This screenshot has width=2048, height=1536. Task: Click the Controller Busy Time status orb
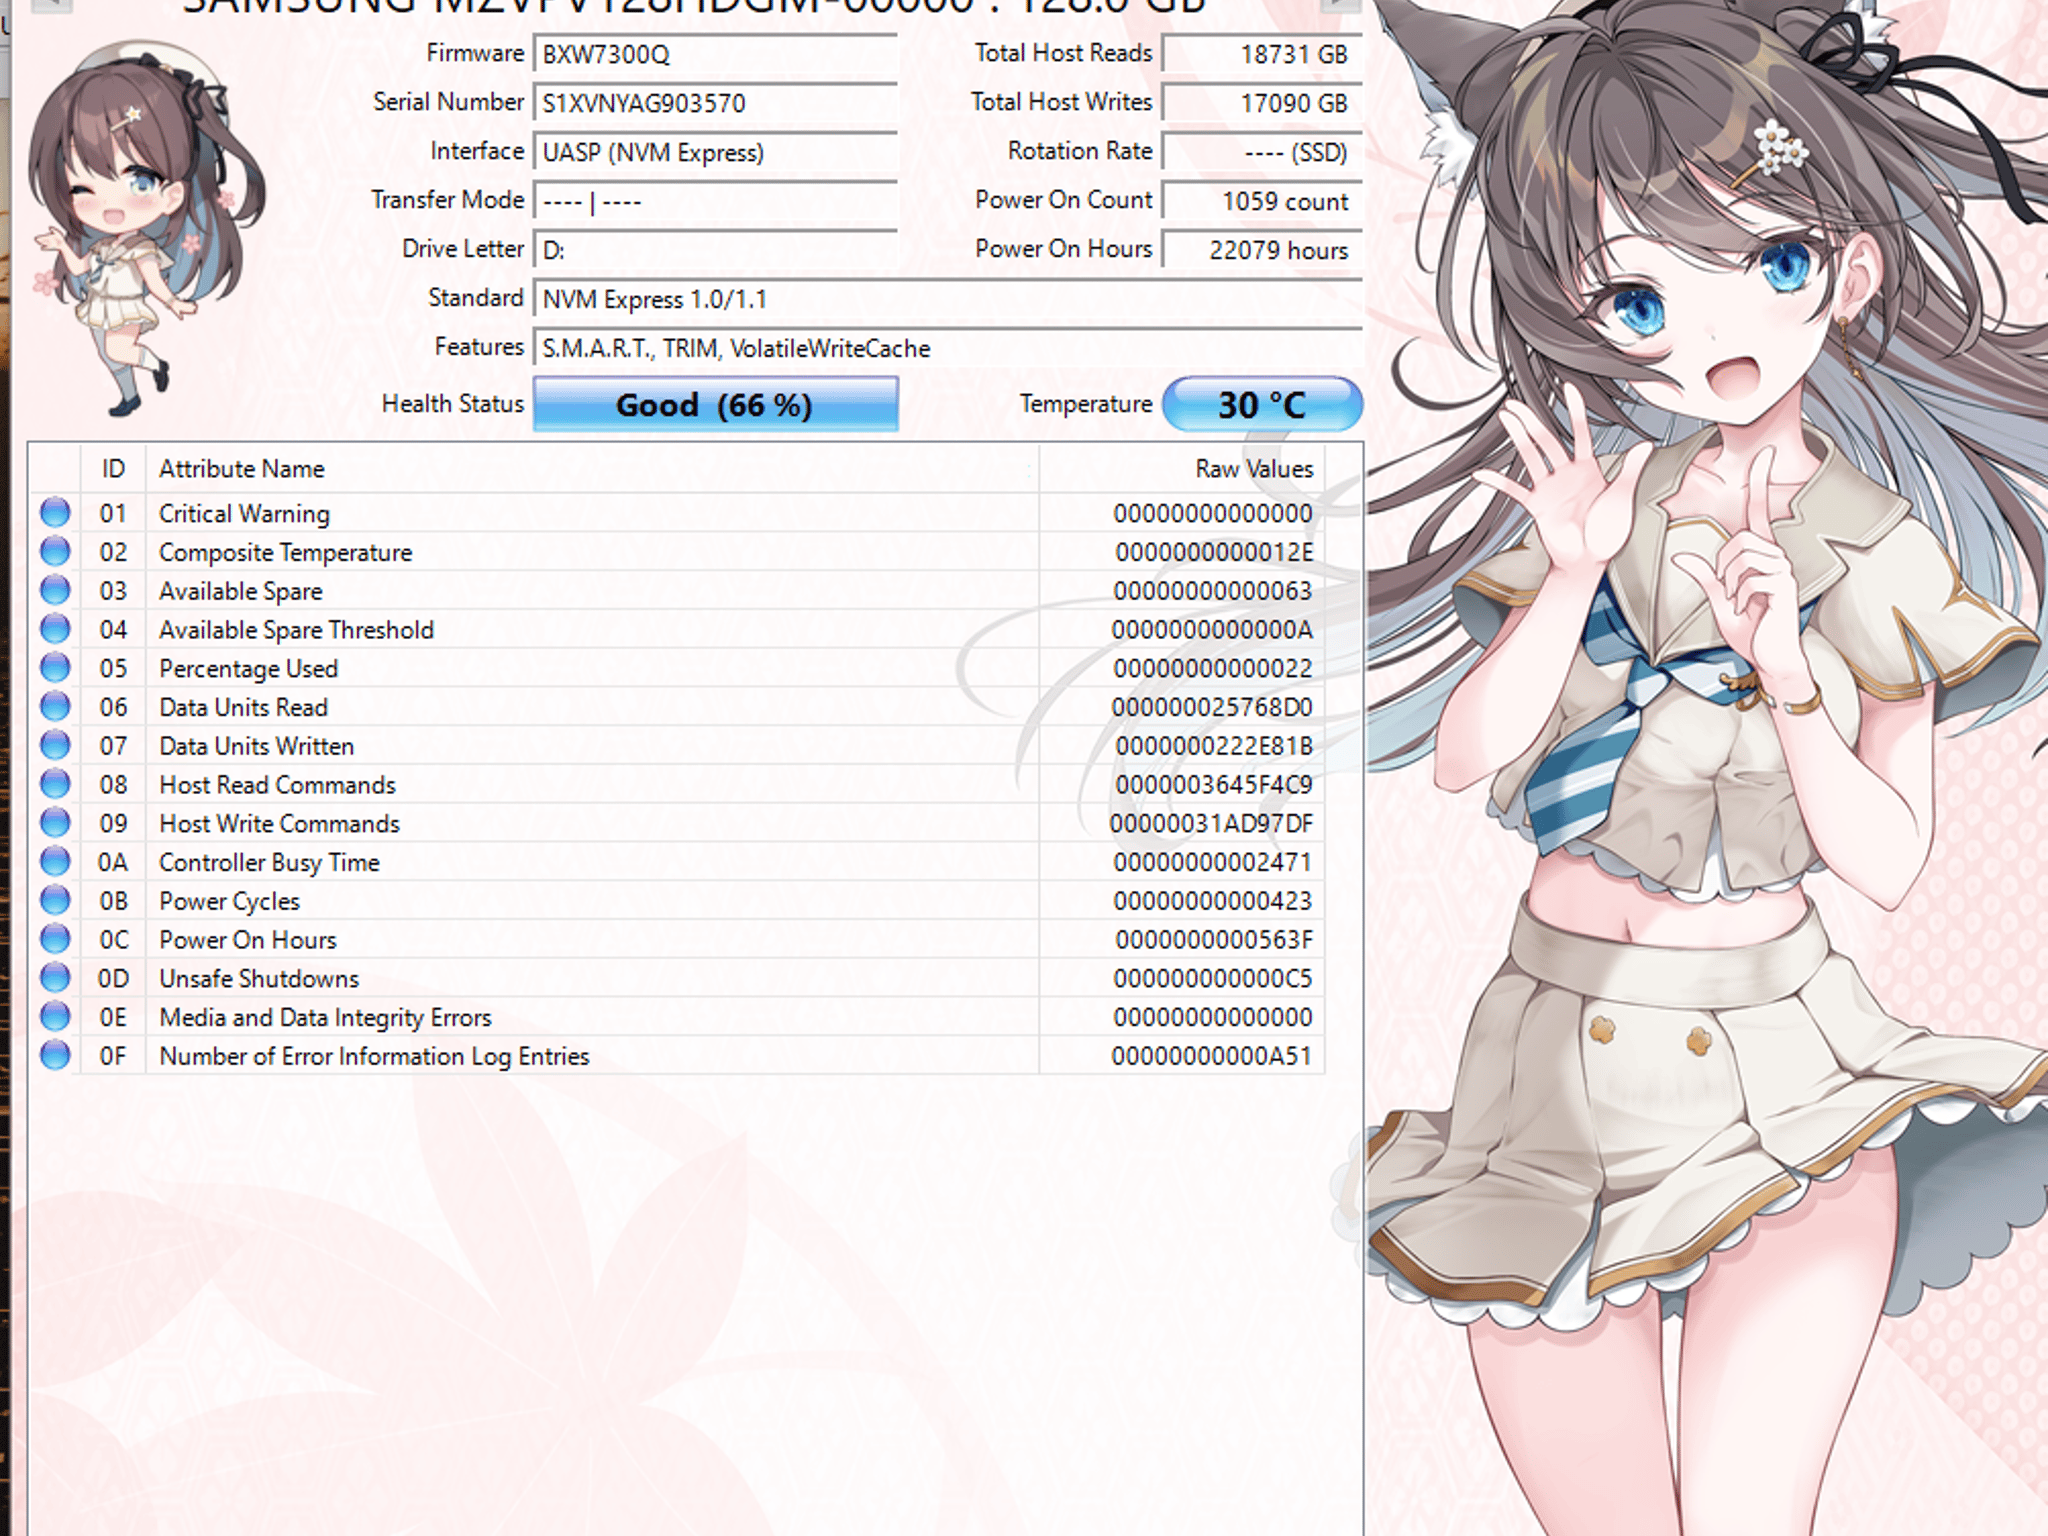55,862
